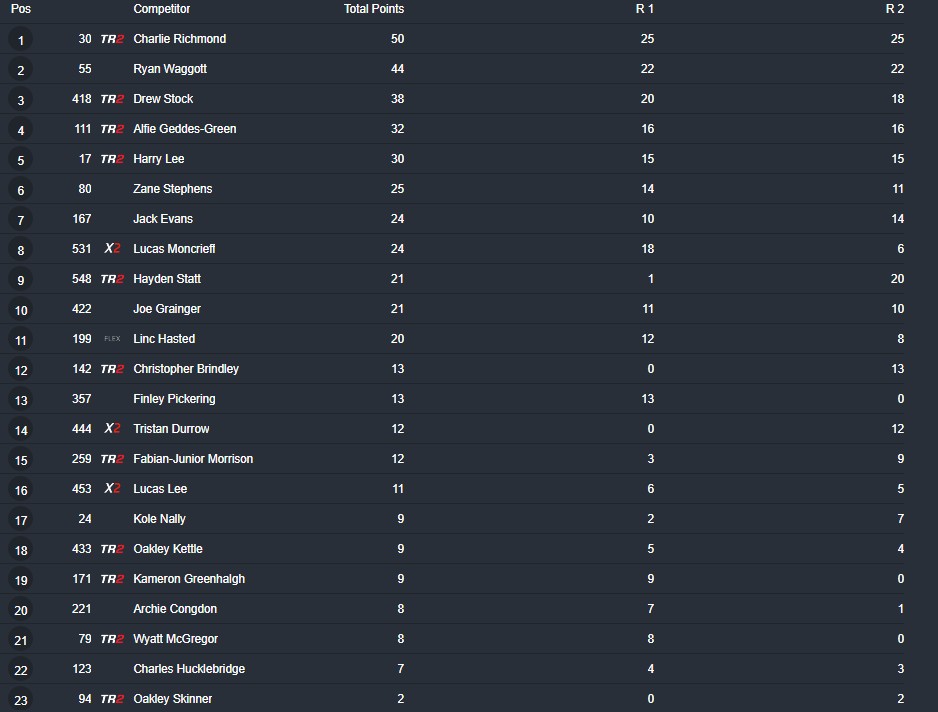Sort by the Total Points column header
The height and width of the screenshot is (712, 938).
click(374, 9)
